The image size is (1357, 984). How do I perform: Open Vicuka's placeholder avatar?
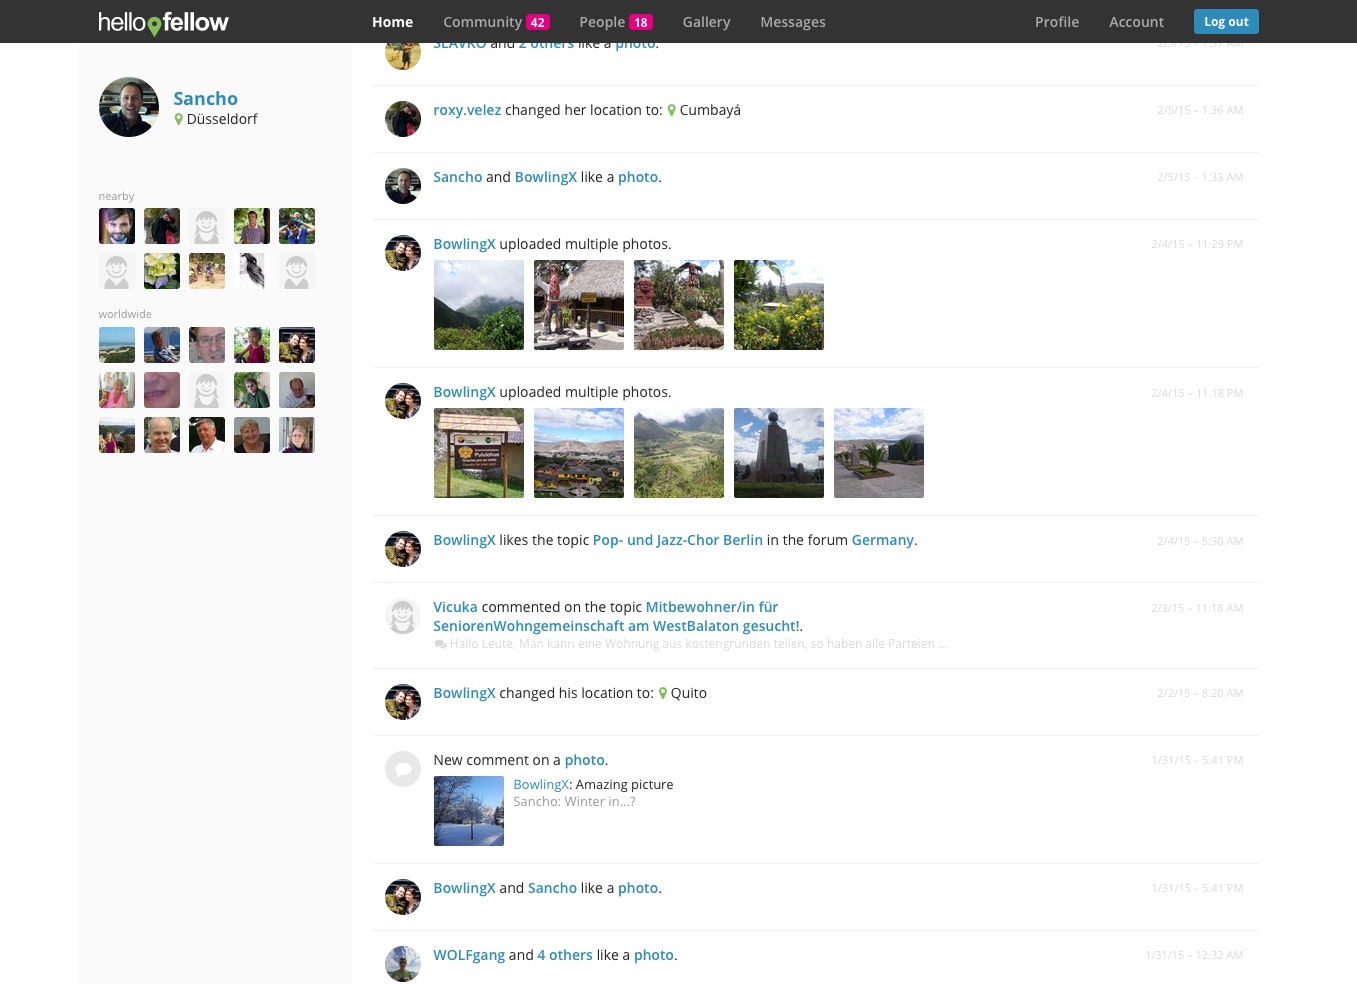(x=402, y=616)
